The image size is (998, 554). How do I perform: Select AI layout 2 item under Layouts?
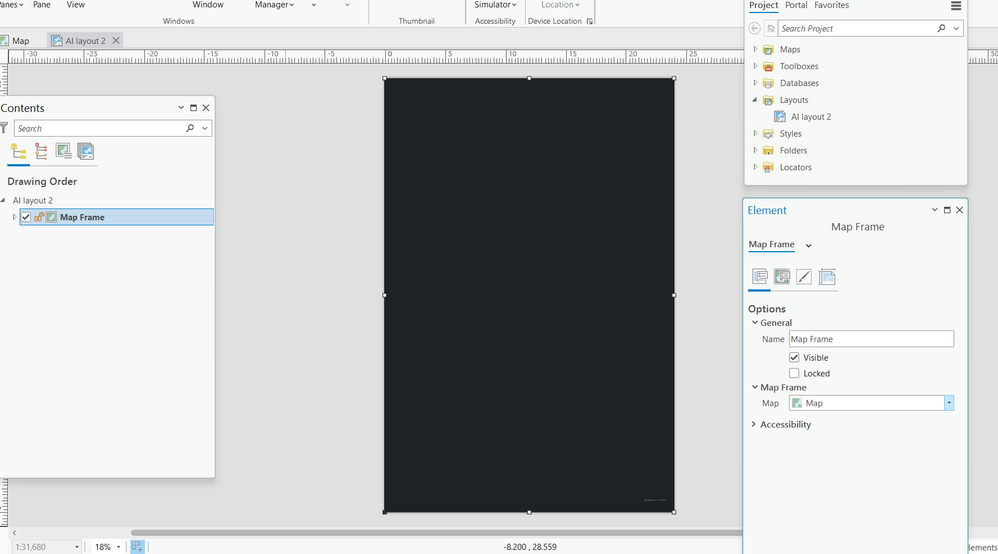point(810,117)
